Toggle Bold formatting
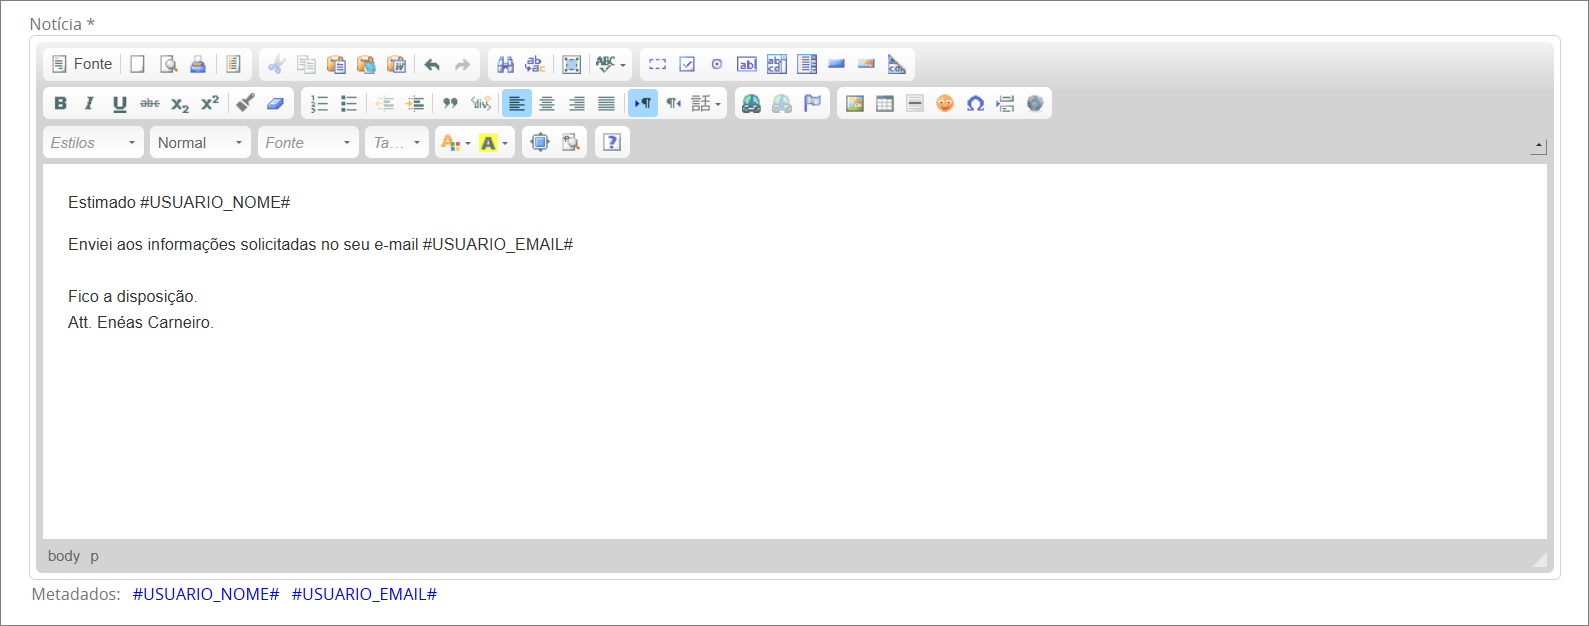This screenshot has height=626, width=1589. click(x=60, y=103)
